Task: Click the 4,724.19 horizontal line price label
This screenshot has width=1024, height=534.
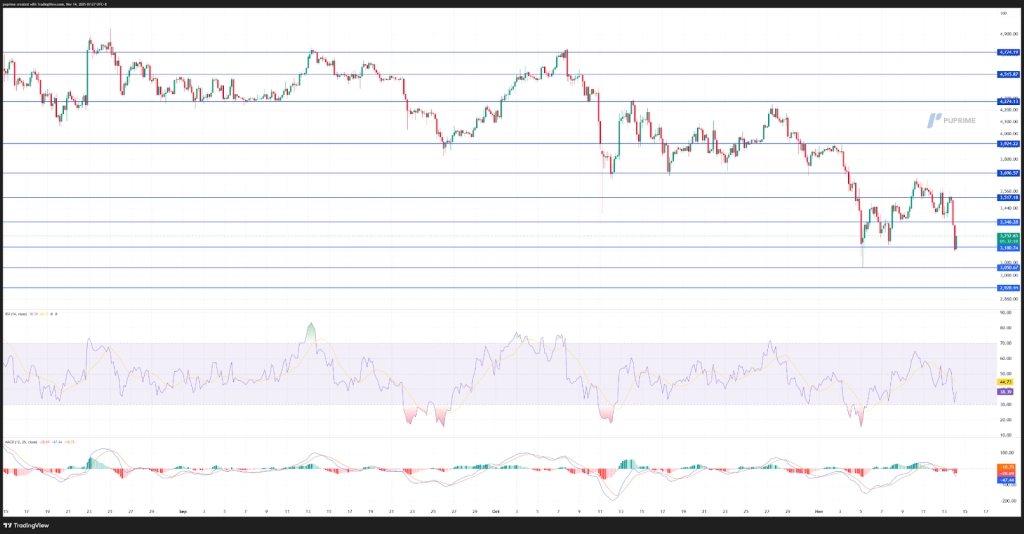Action: coord(1007,52)
